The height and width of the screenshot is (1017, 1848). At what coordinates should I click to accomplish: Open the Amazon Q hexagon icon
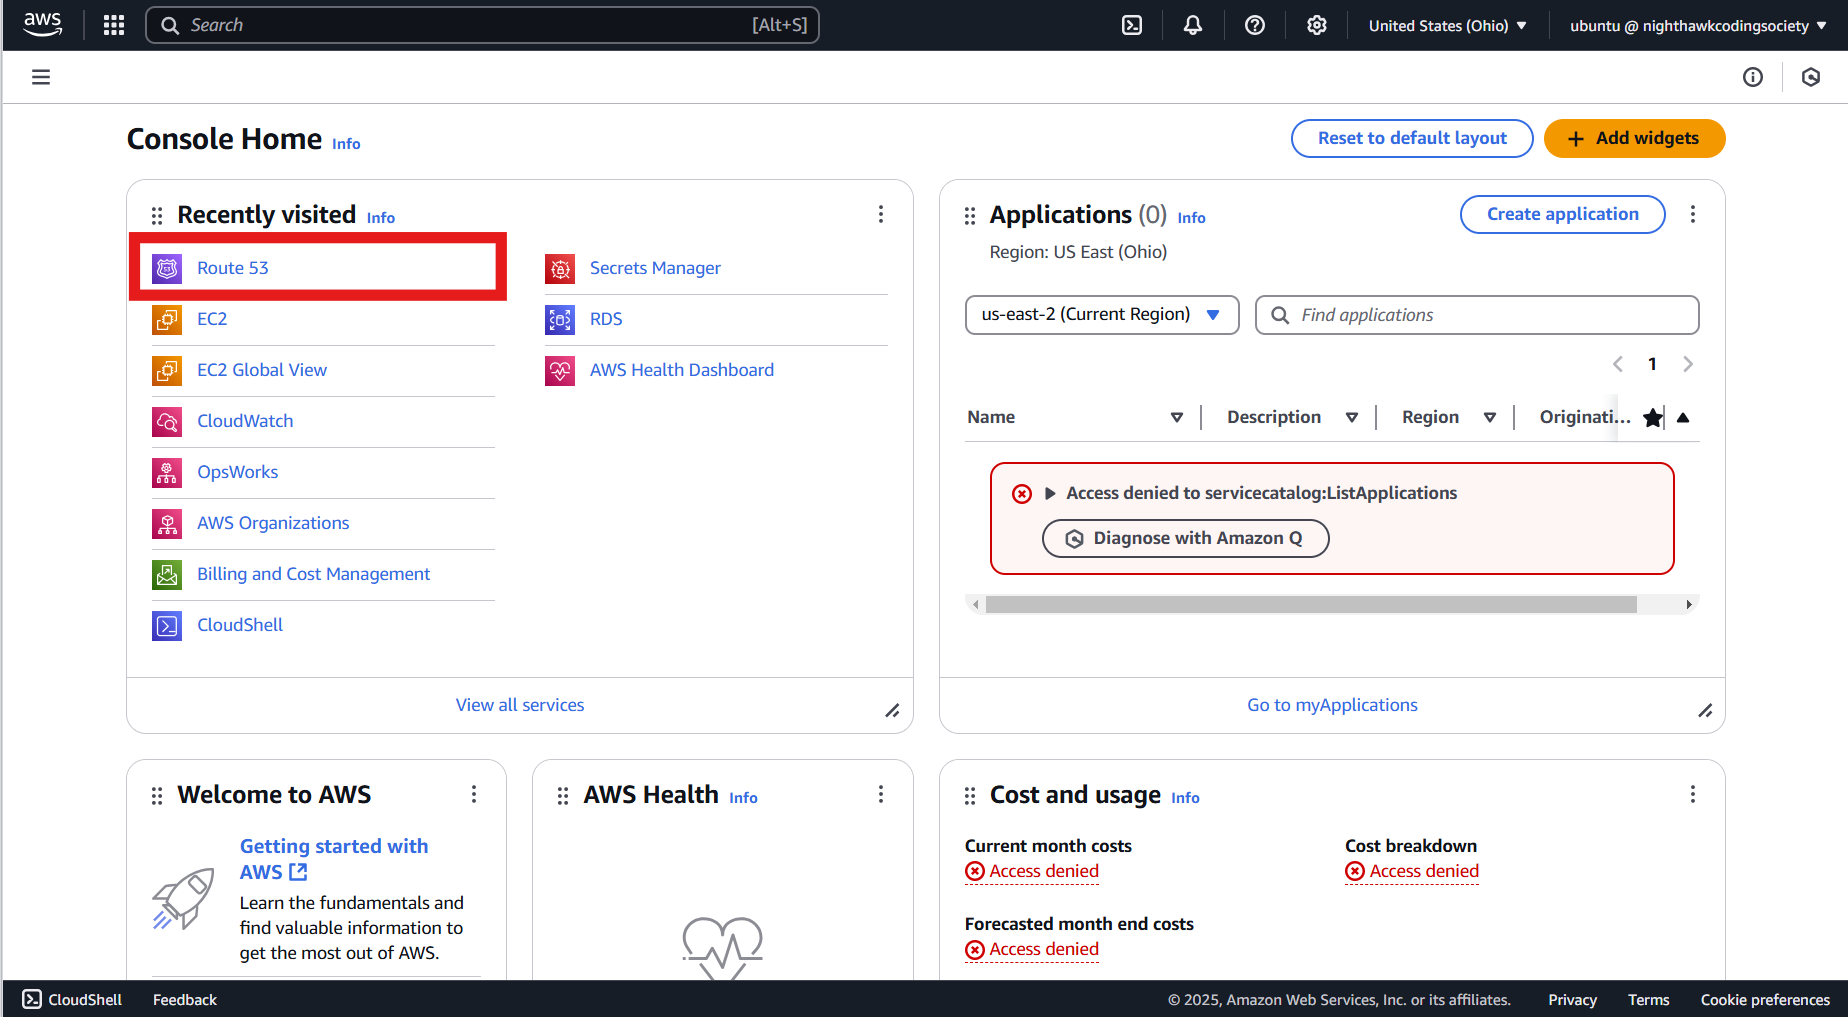[1811, 77]
